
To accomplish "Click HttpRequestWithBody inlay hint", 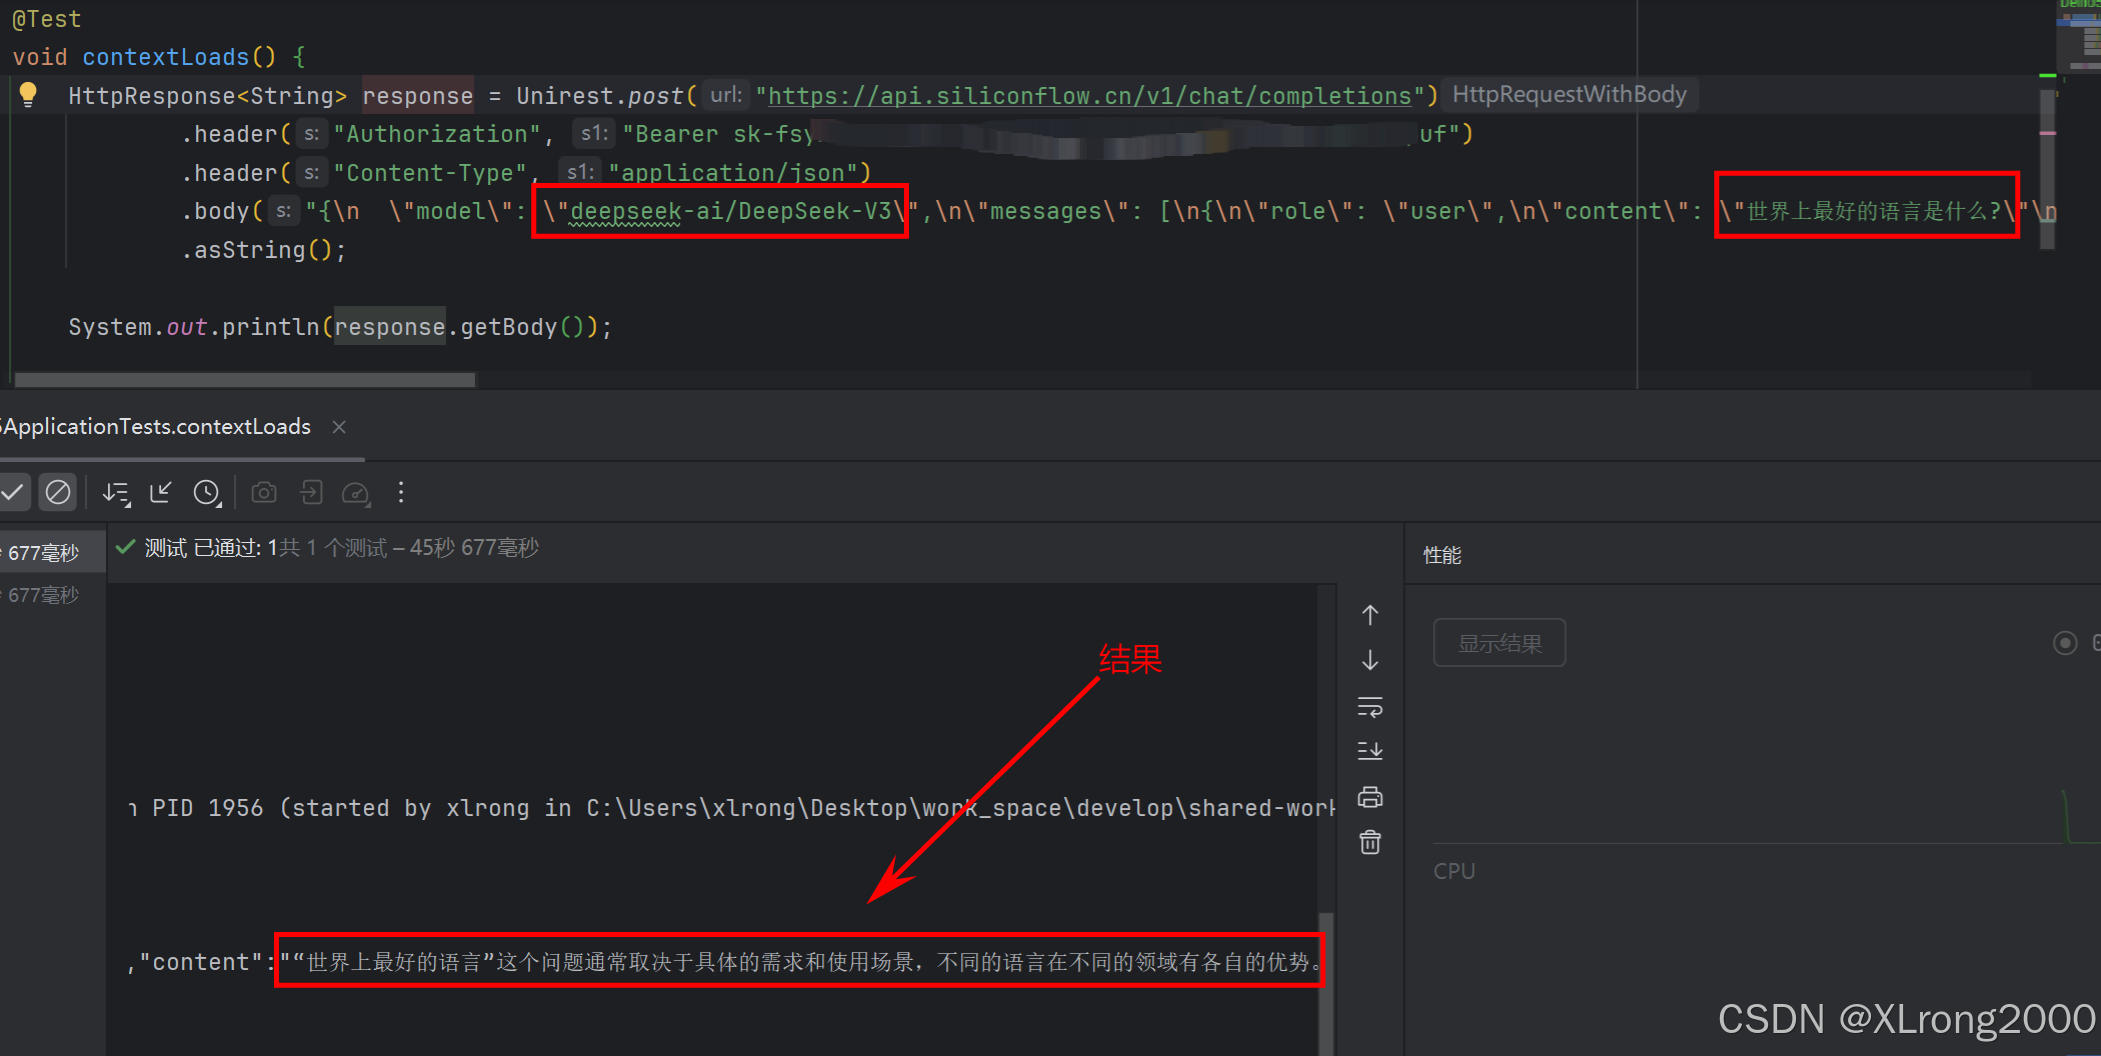I will [1569, 95].
